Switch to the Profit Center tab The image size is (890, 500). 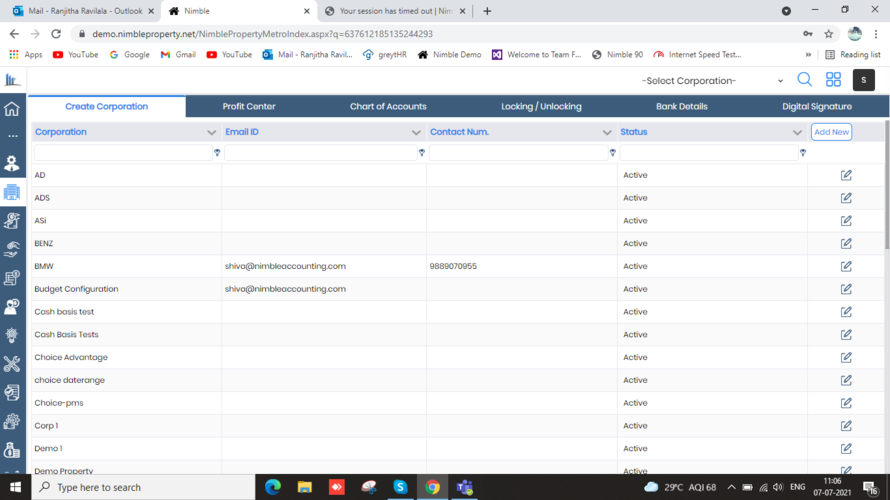(x=249, y=106)
